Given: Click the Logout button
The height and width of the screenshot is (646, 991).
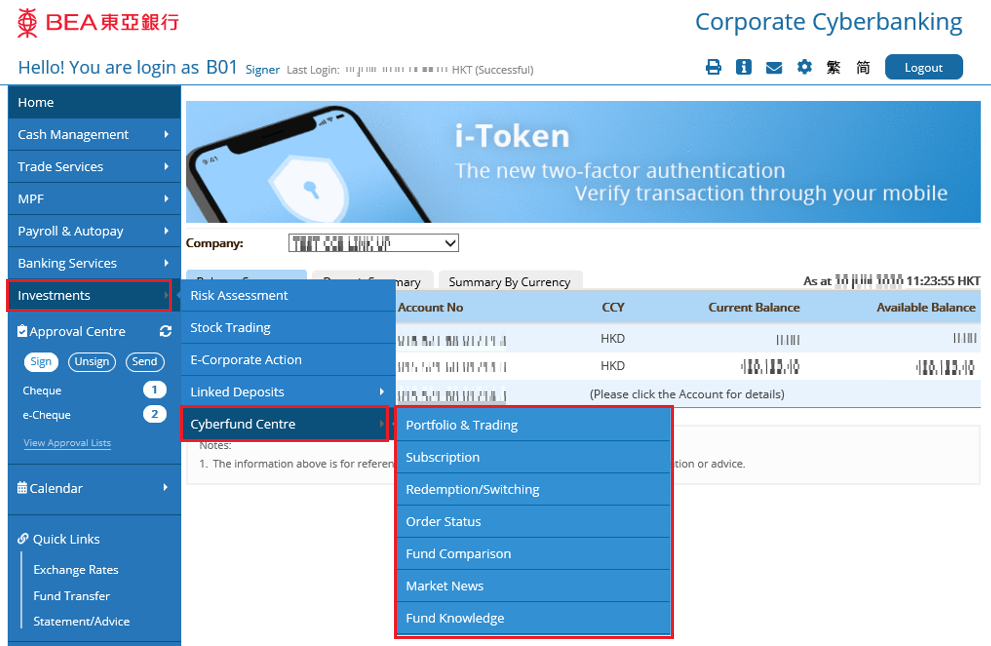Looking at the screenshot, I should click(923, 68).
